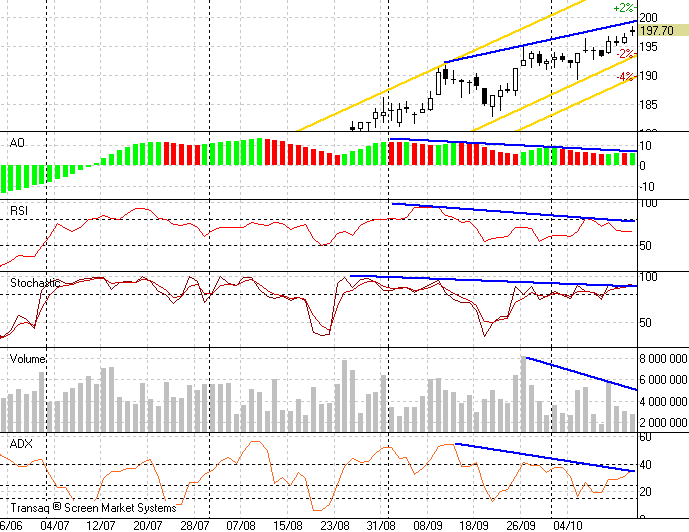
Task: Click the ADX axis value 60
Action: coord(645,437)
